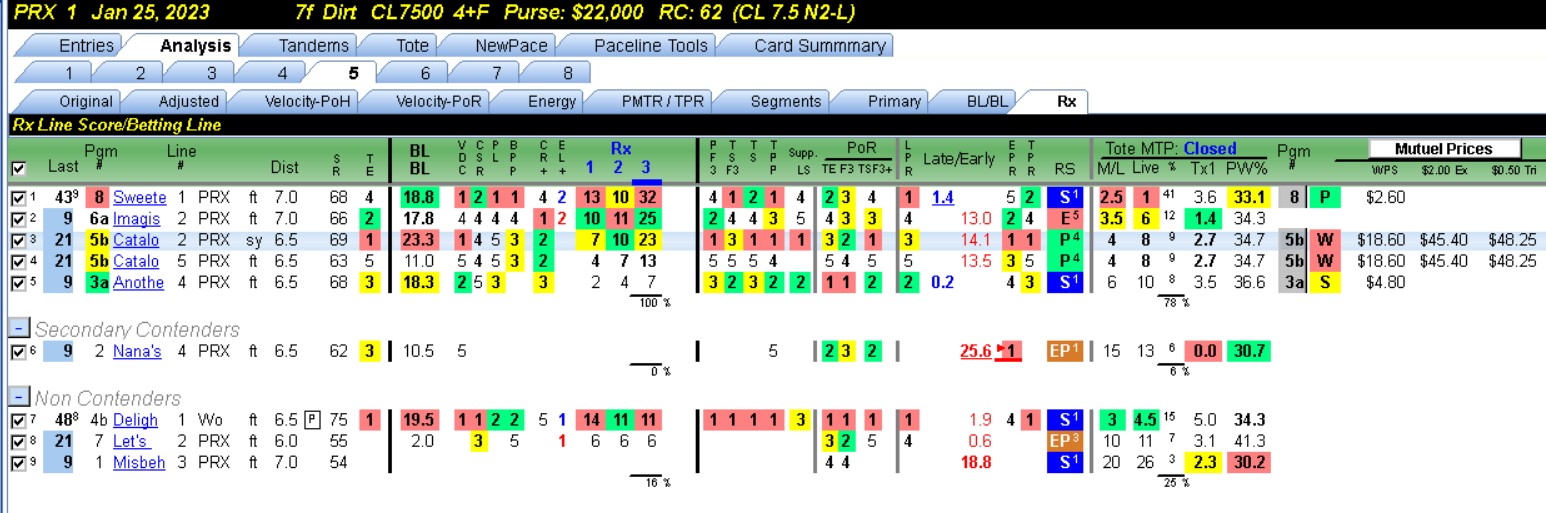This screenshot has width=1546, height=513.
Task: Switch to the Entries tab
Action: pos(86,45)
